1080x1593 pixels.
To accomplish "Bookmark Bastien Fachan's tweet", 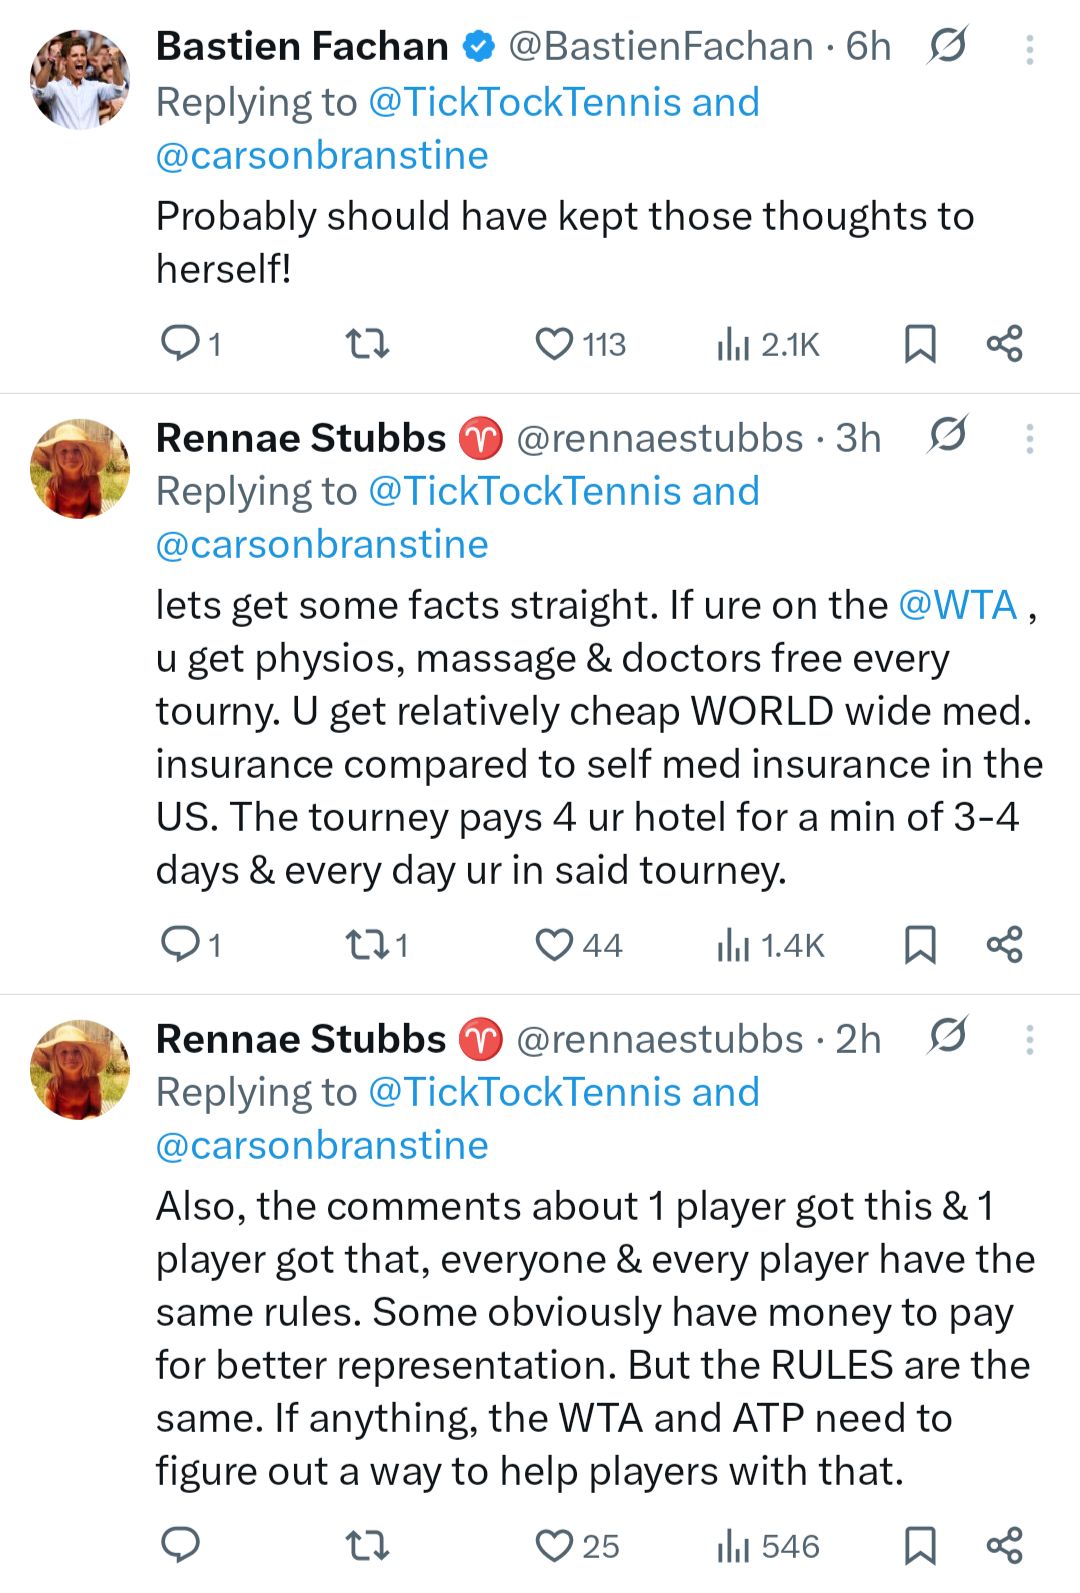I will click(919, 344).
